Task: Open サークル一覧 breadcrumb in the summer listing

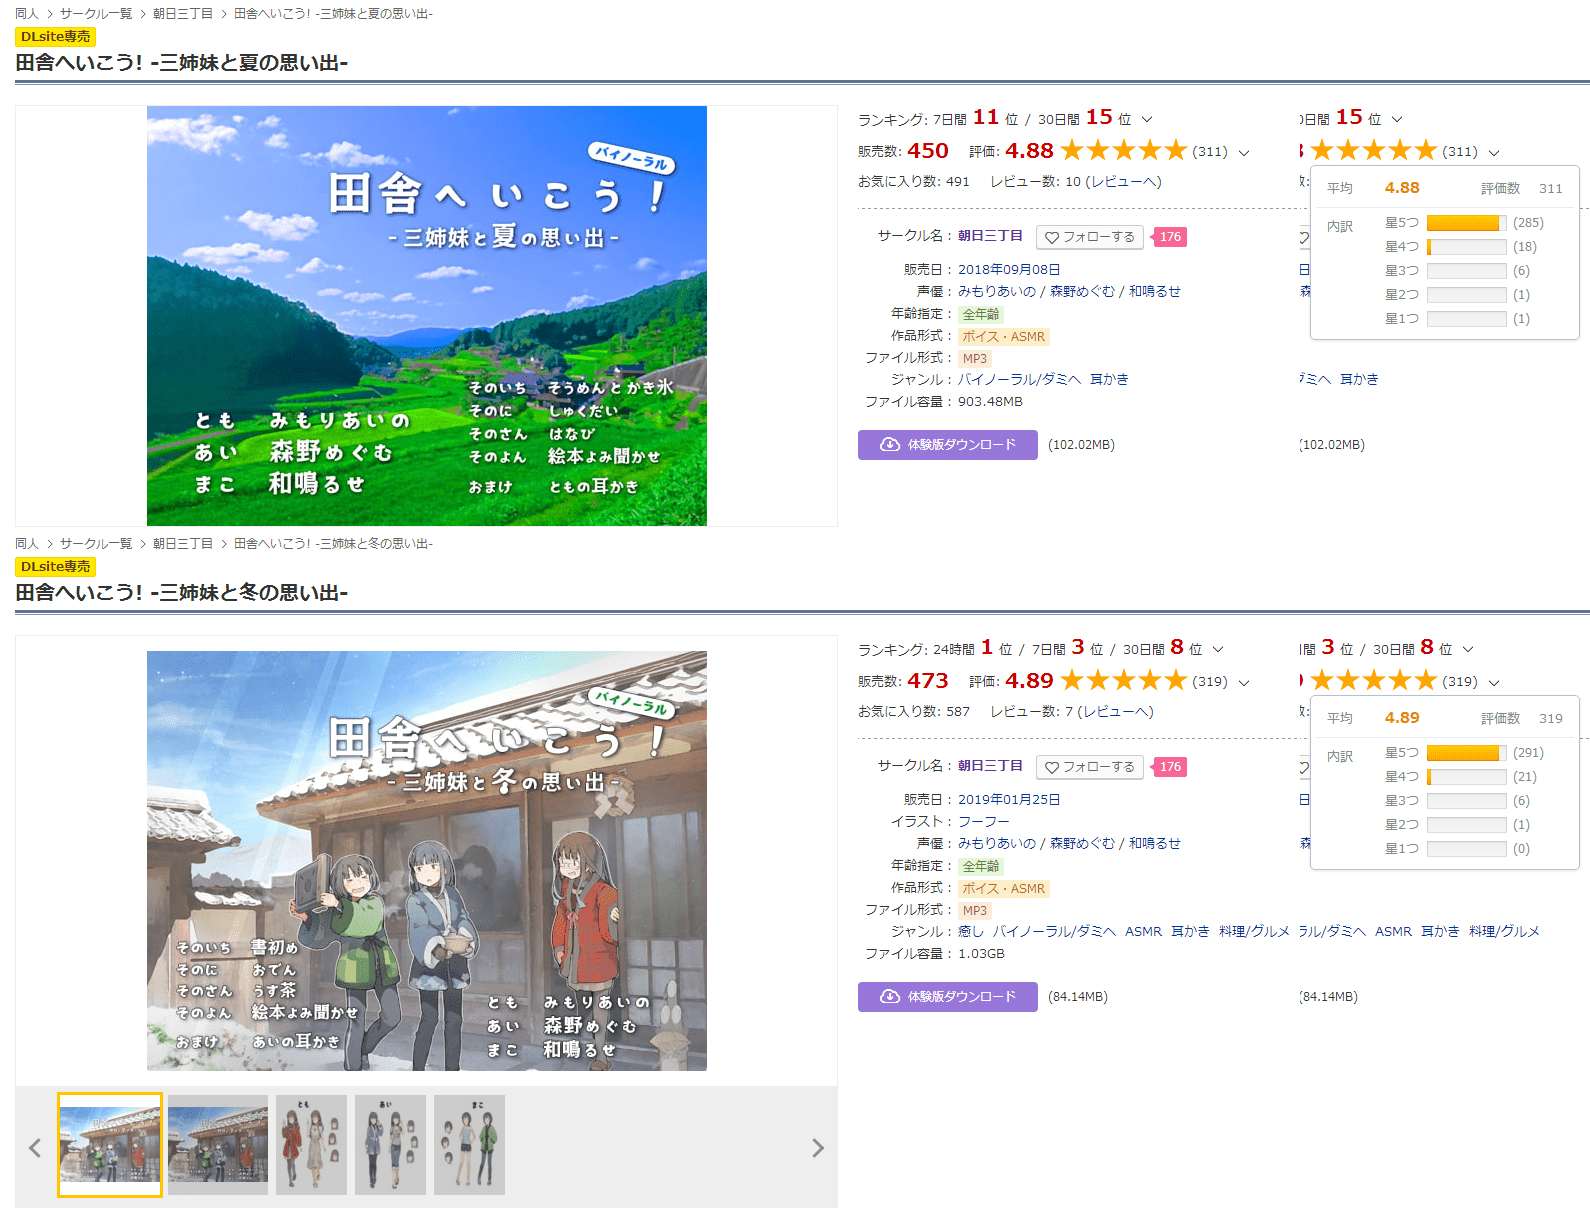Action: click(96, 14)
